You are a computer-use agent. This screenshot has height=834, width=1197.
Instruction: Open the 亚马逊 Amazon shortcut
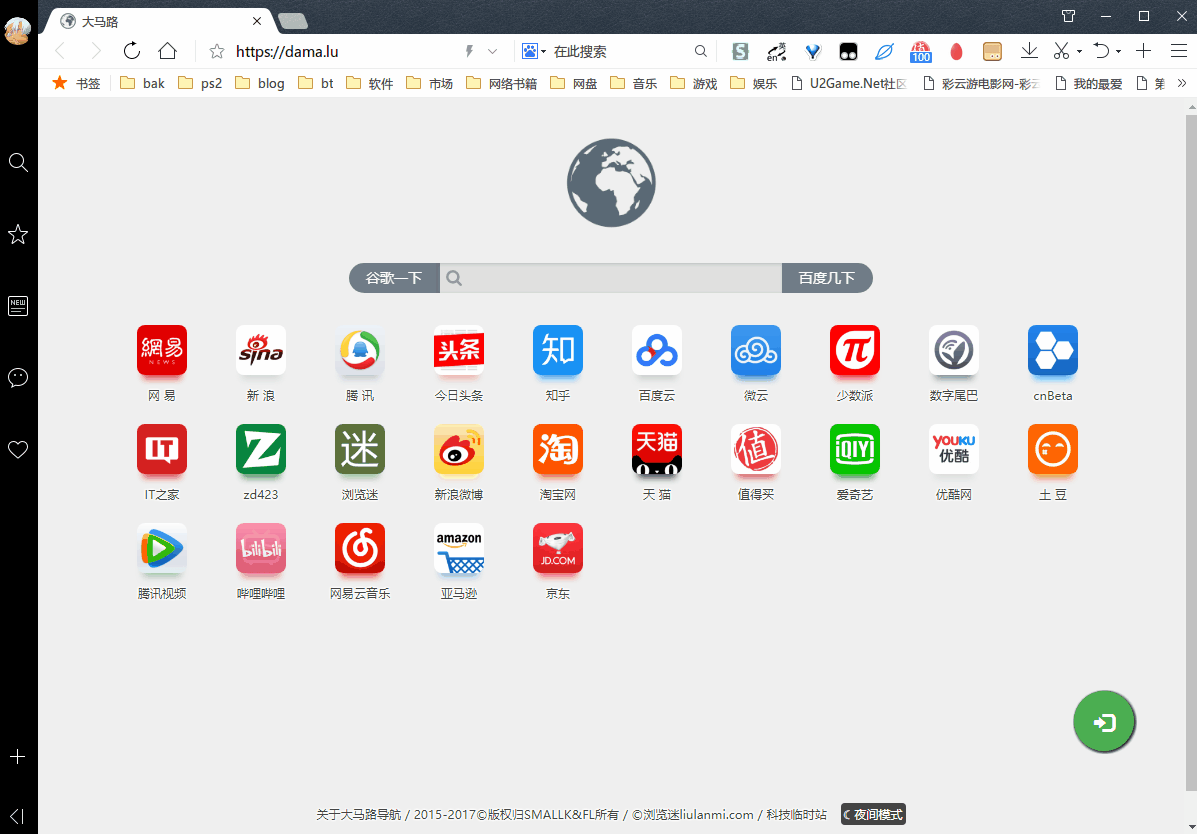(459, 548)
